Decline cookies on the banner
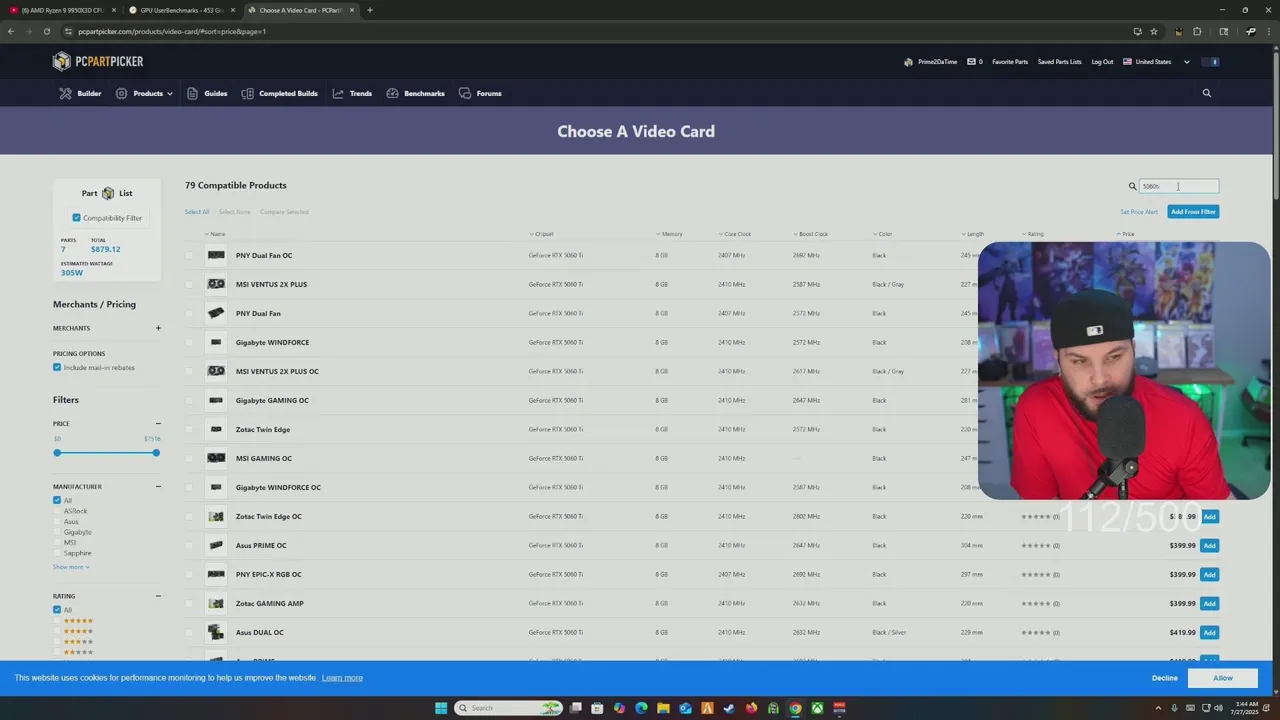Screen dimensions: 1280x720 pyautogui.click(x=1164, y=678)
